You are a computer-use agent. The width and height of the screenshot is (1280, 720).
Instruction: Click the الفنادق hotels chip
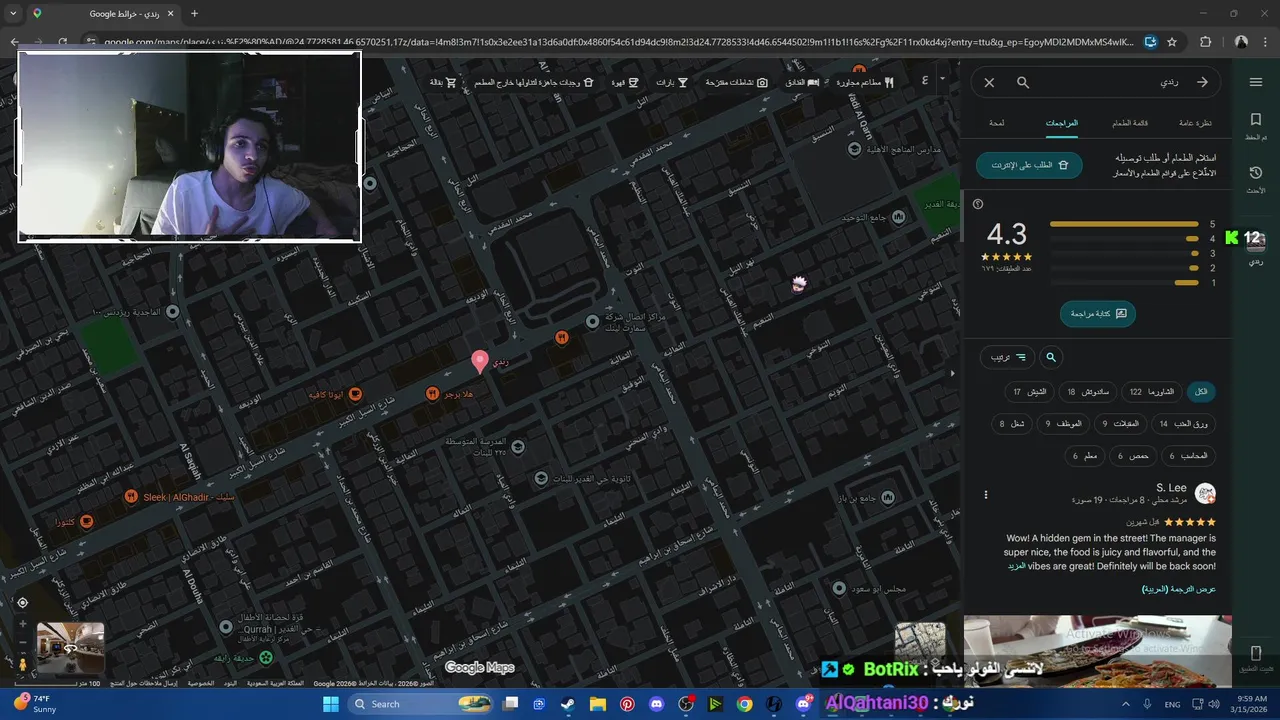[802, 82]
